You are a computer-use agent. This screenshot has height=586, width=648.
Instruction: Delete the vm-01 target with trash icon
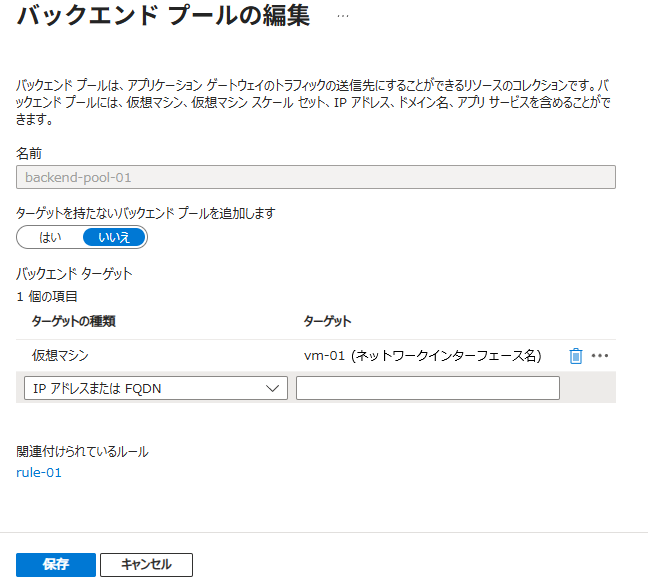click(x=575, y=356)
